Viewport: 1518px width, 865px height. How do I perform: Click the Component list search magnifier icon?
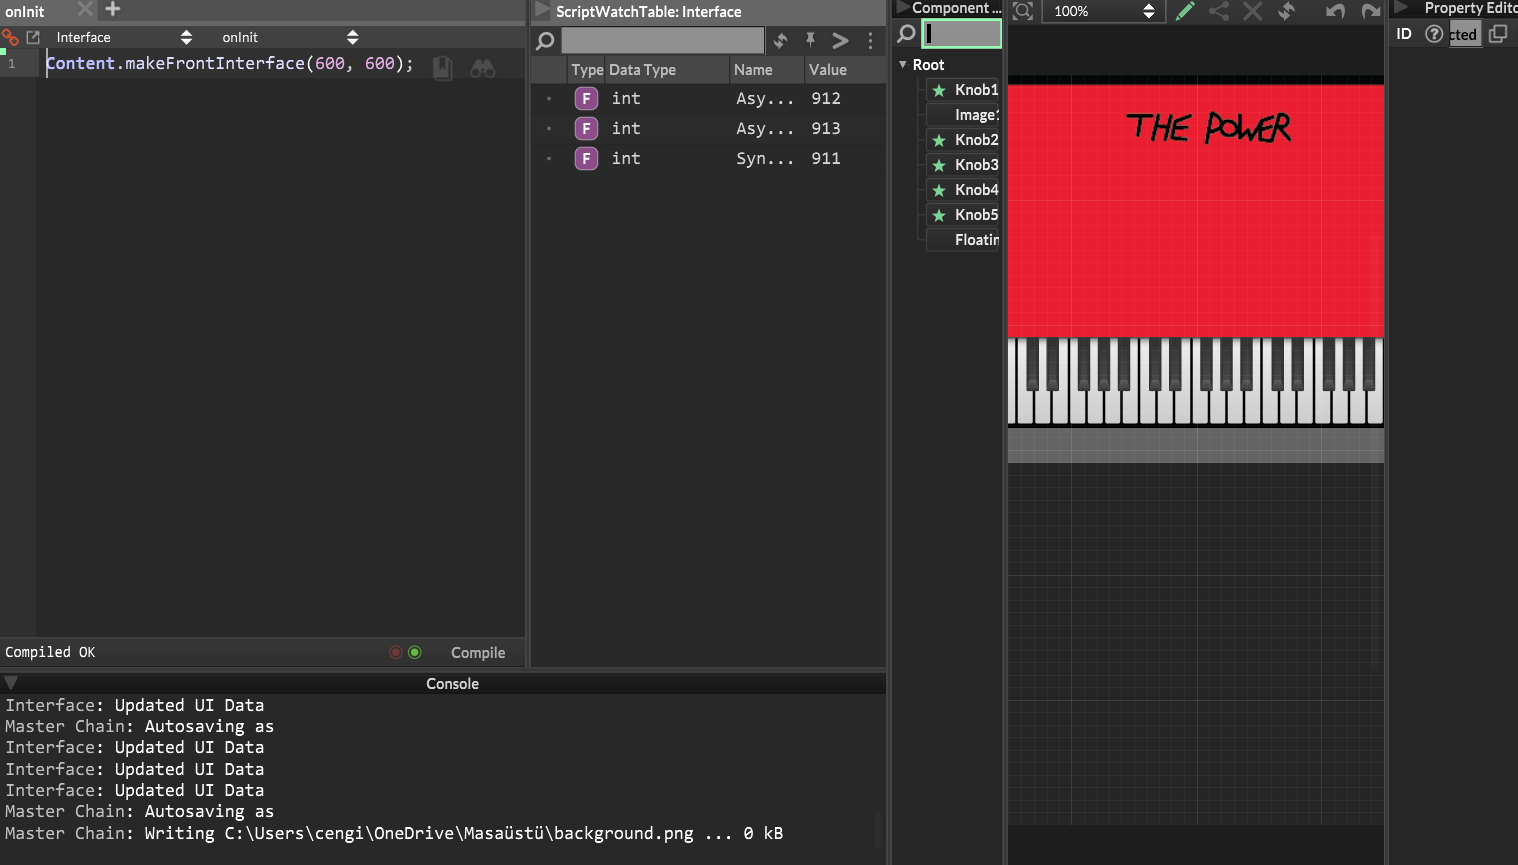(906, 34)
